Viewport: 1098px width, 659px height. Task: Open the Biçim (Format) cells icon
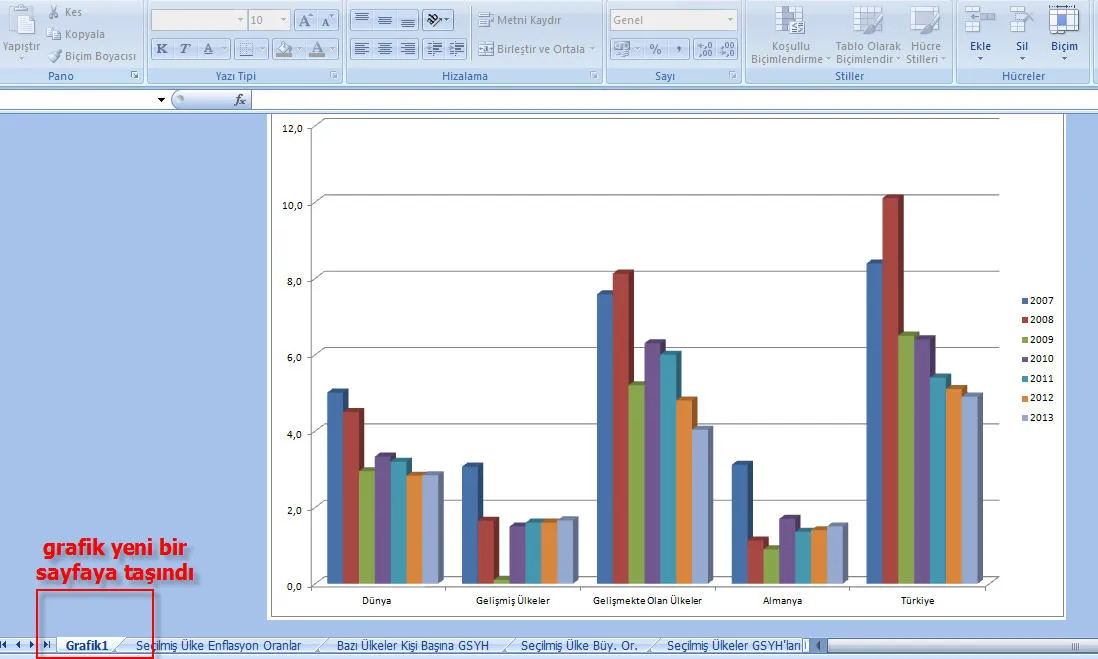(1064, 20)
